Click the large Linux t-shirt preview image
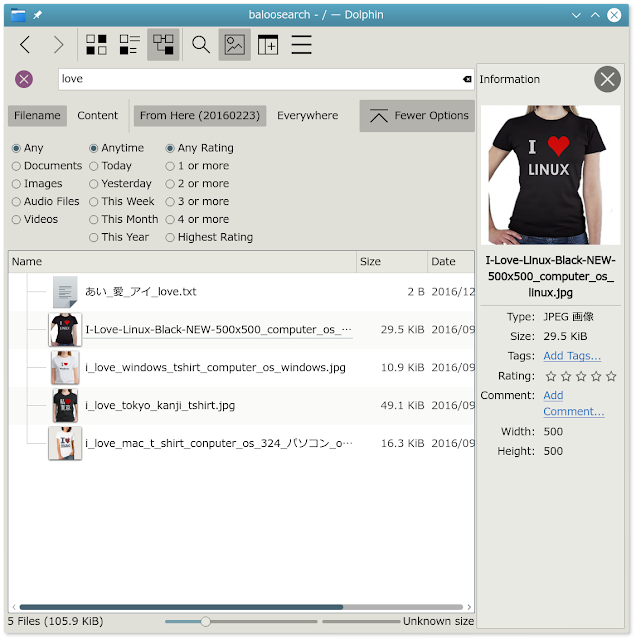Image resolution: width=636 pixels, height=640 pixels. [550, 175]
